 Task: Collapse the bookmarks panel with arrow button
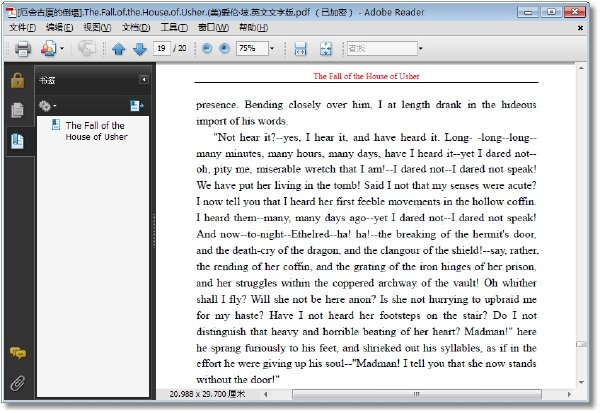point(144,80)
